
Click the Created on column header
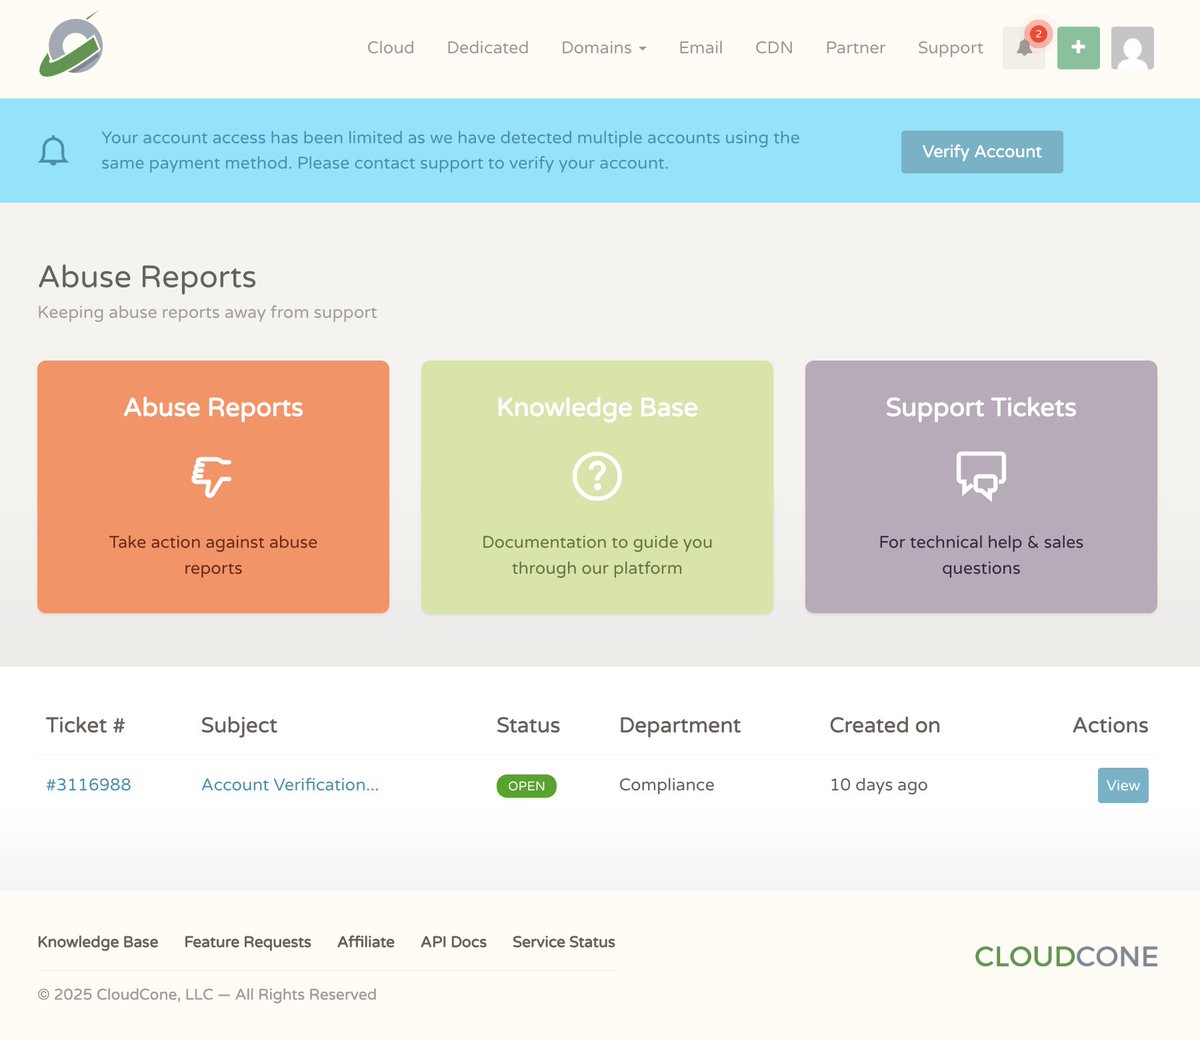tap(885, 725)
